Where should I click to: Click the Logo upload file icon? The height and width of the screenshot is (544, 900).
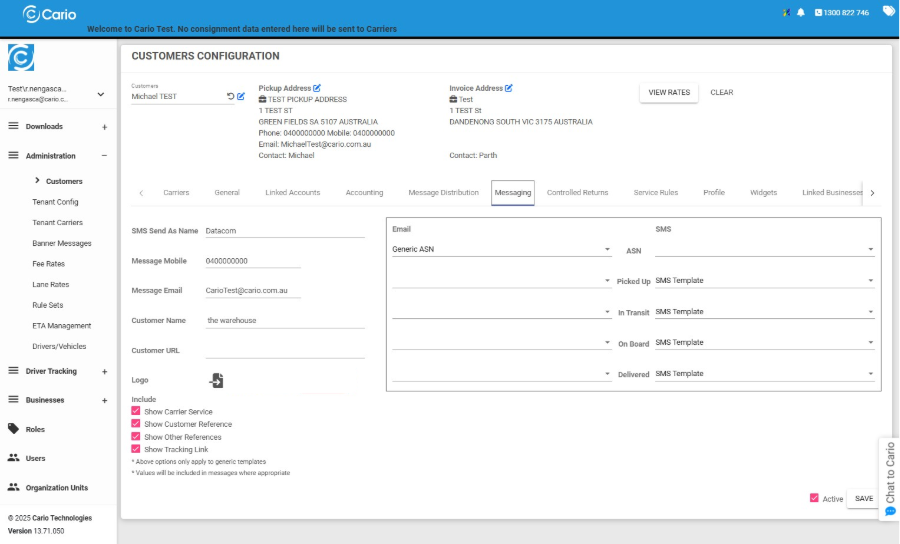pos(216,380)
